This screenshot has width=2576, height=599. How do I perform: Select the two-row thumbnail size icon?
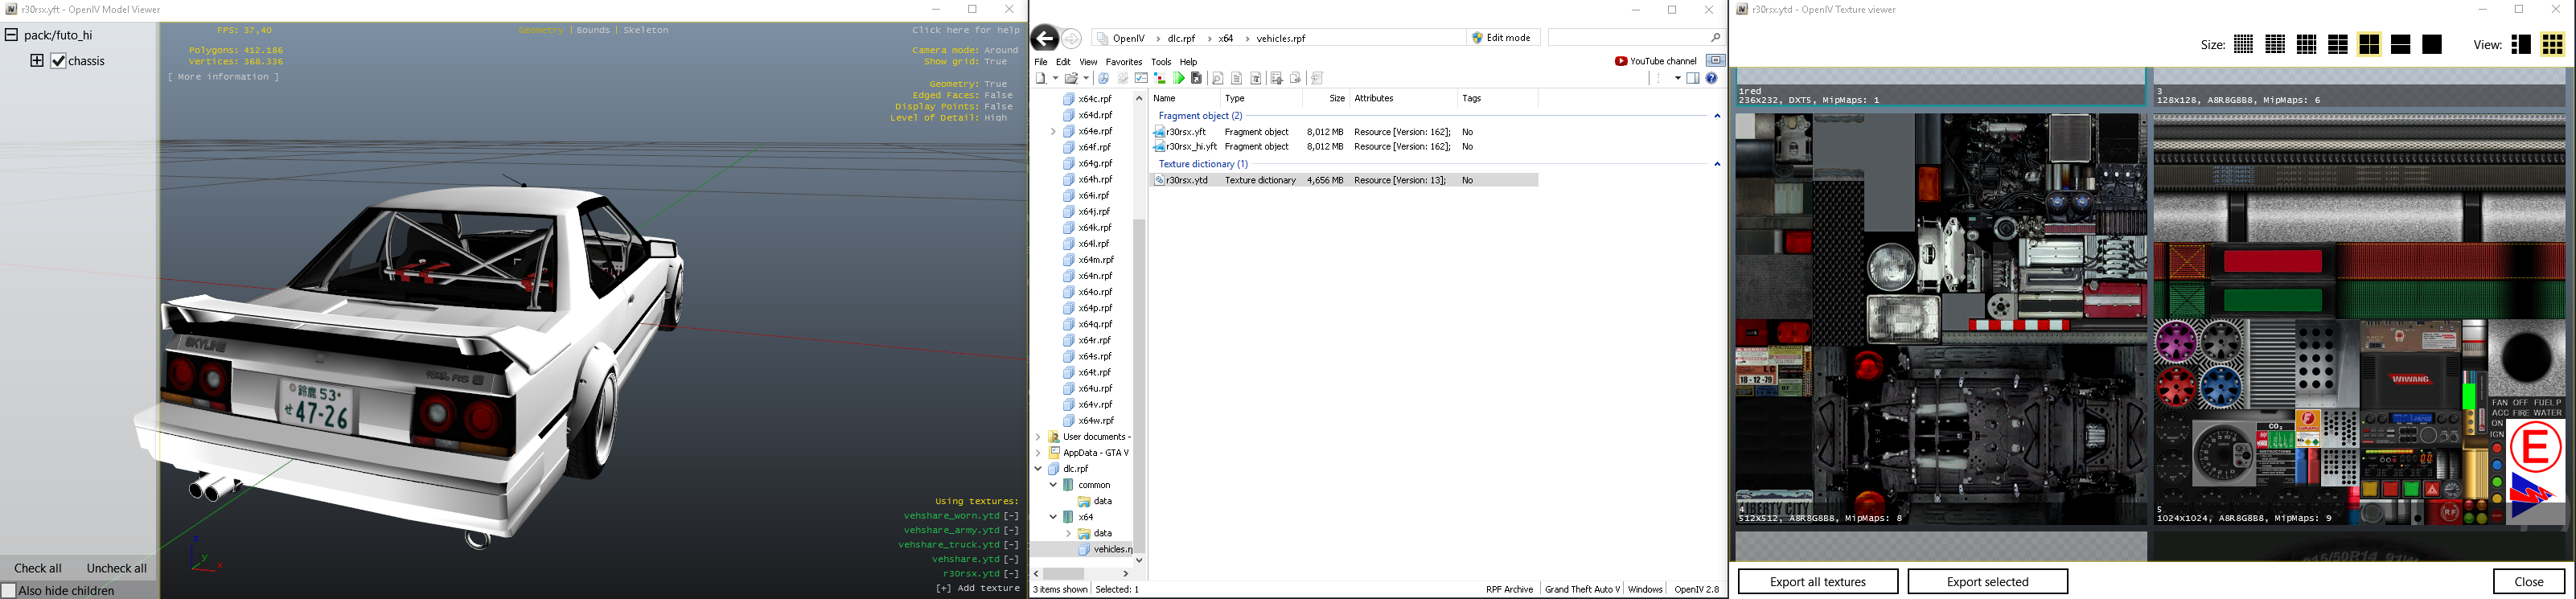(2401, 45)
